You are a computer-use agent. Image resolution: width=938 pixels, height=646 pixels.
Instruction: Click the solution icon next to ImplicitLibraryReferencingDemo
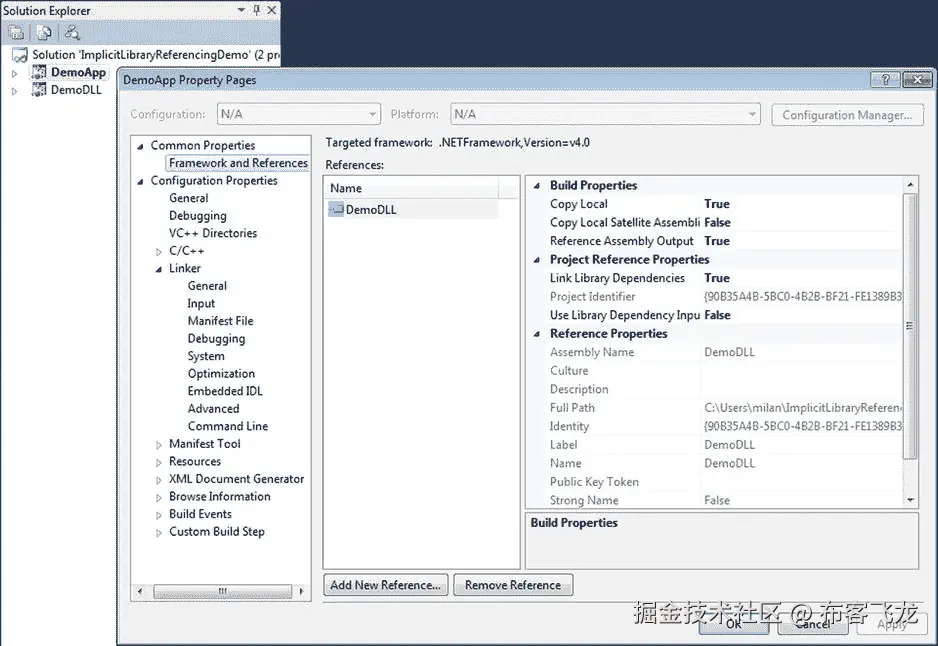point(19,54)
